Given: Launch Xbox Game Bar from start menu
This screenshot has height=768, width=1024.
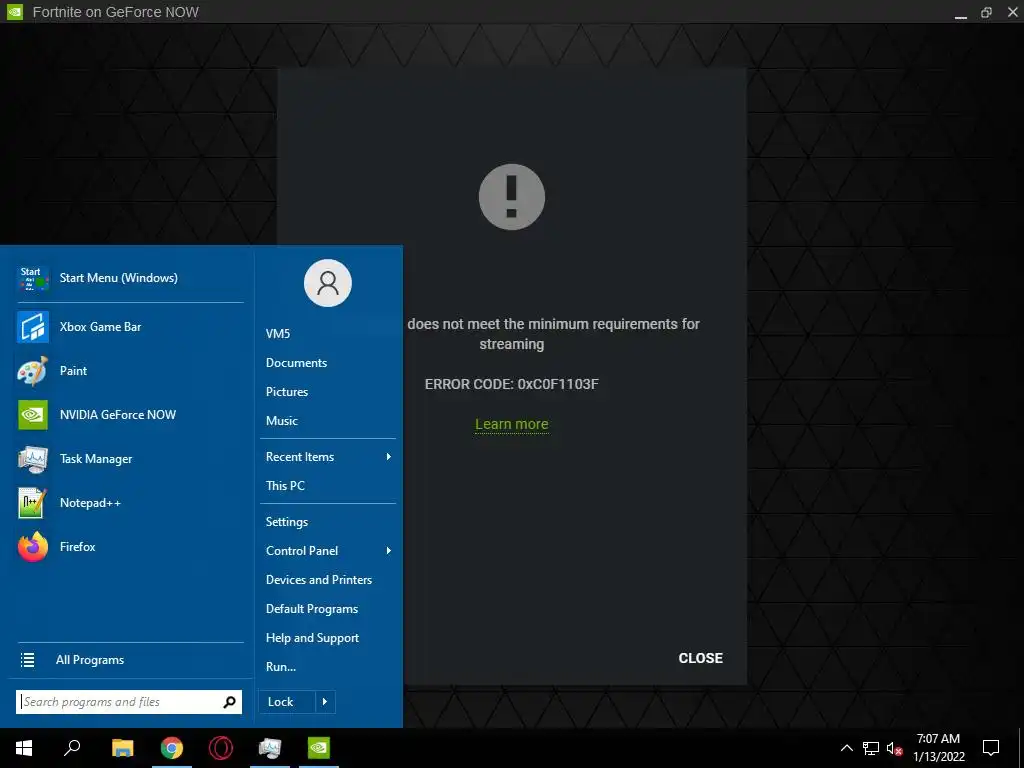Looking at the screenshot, I should click(130, 327).
